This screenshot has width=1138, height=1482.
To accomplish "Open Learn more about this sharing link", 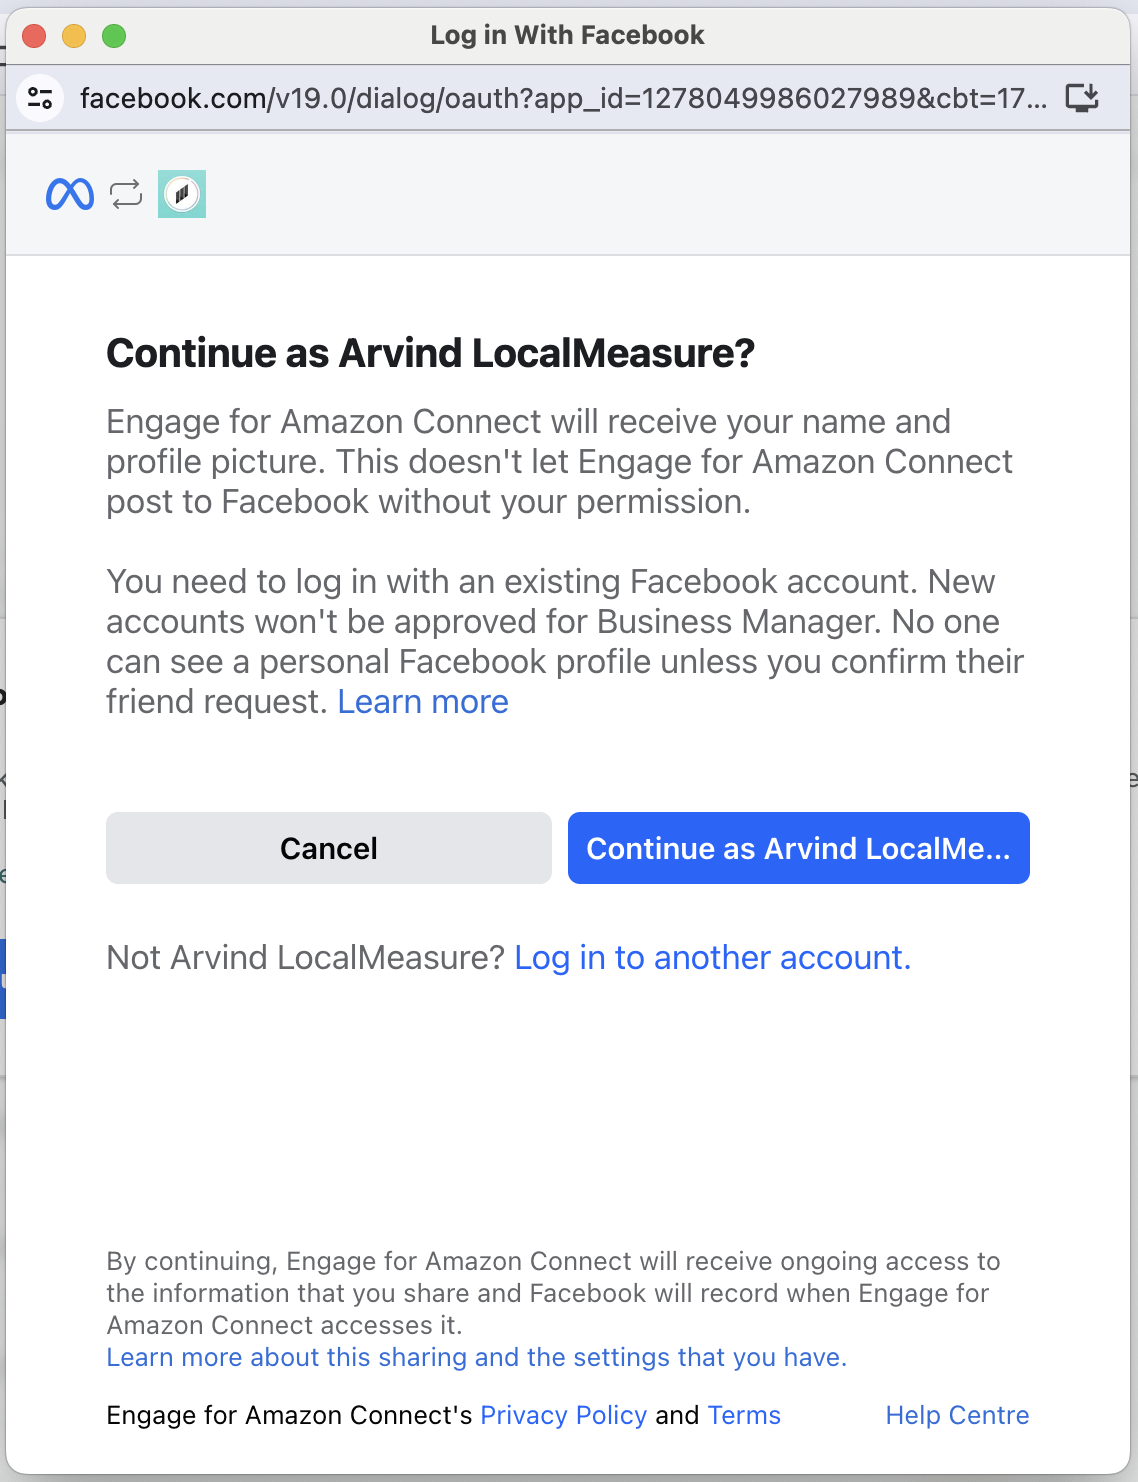I will point(476,1357).
